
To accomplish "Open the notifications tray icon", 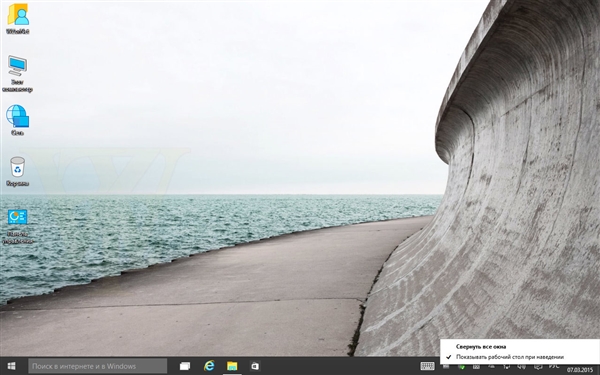I will (538, 367).
